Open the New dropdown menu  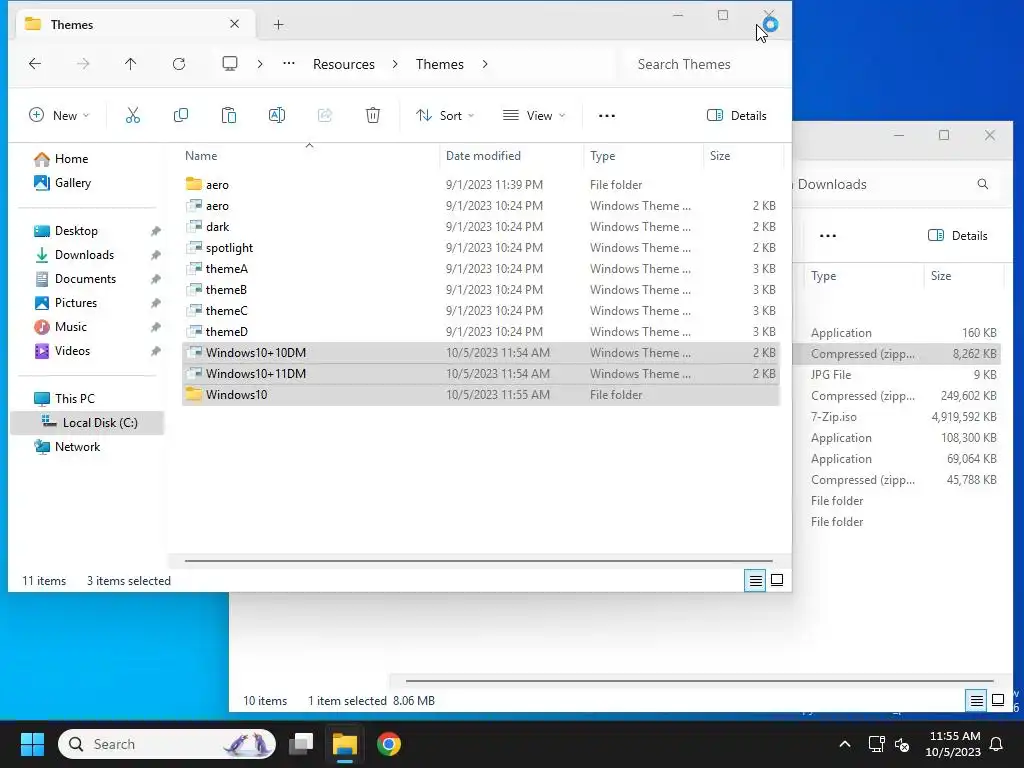(59, 116)
